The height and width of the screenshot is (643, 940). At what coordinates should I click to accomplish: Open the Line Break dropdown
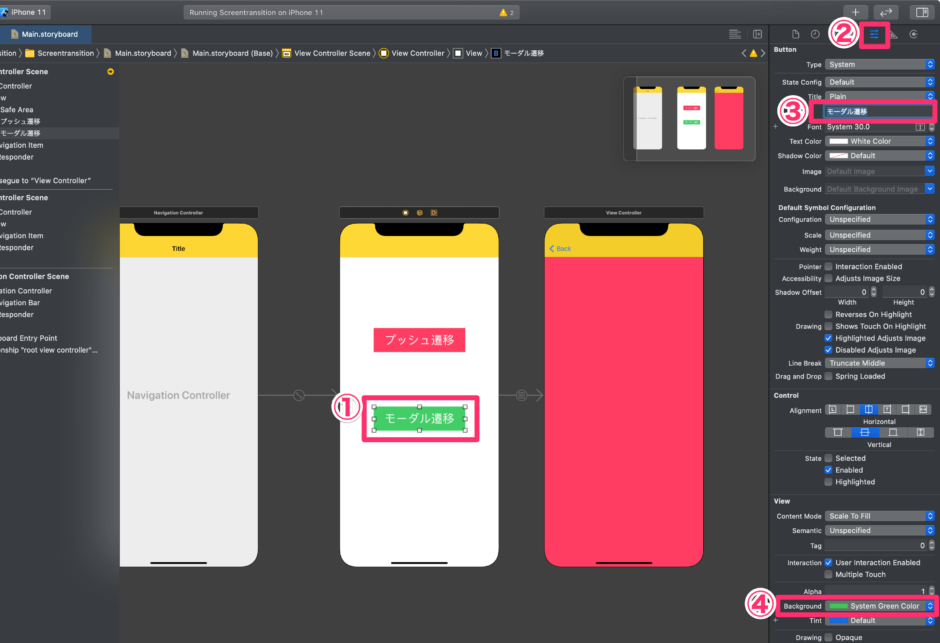tap(879, 363)
